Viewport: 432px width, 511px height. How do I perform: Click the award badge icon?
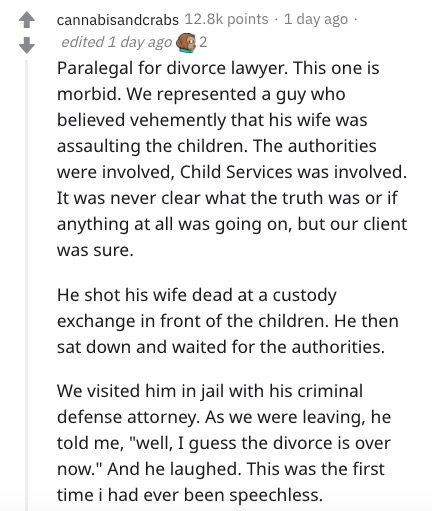186,43
